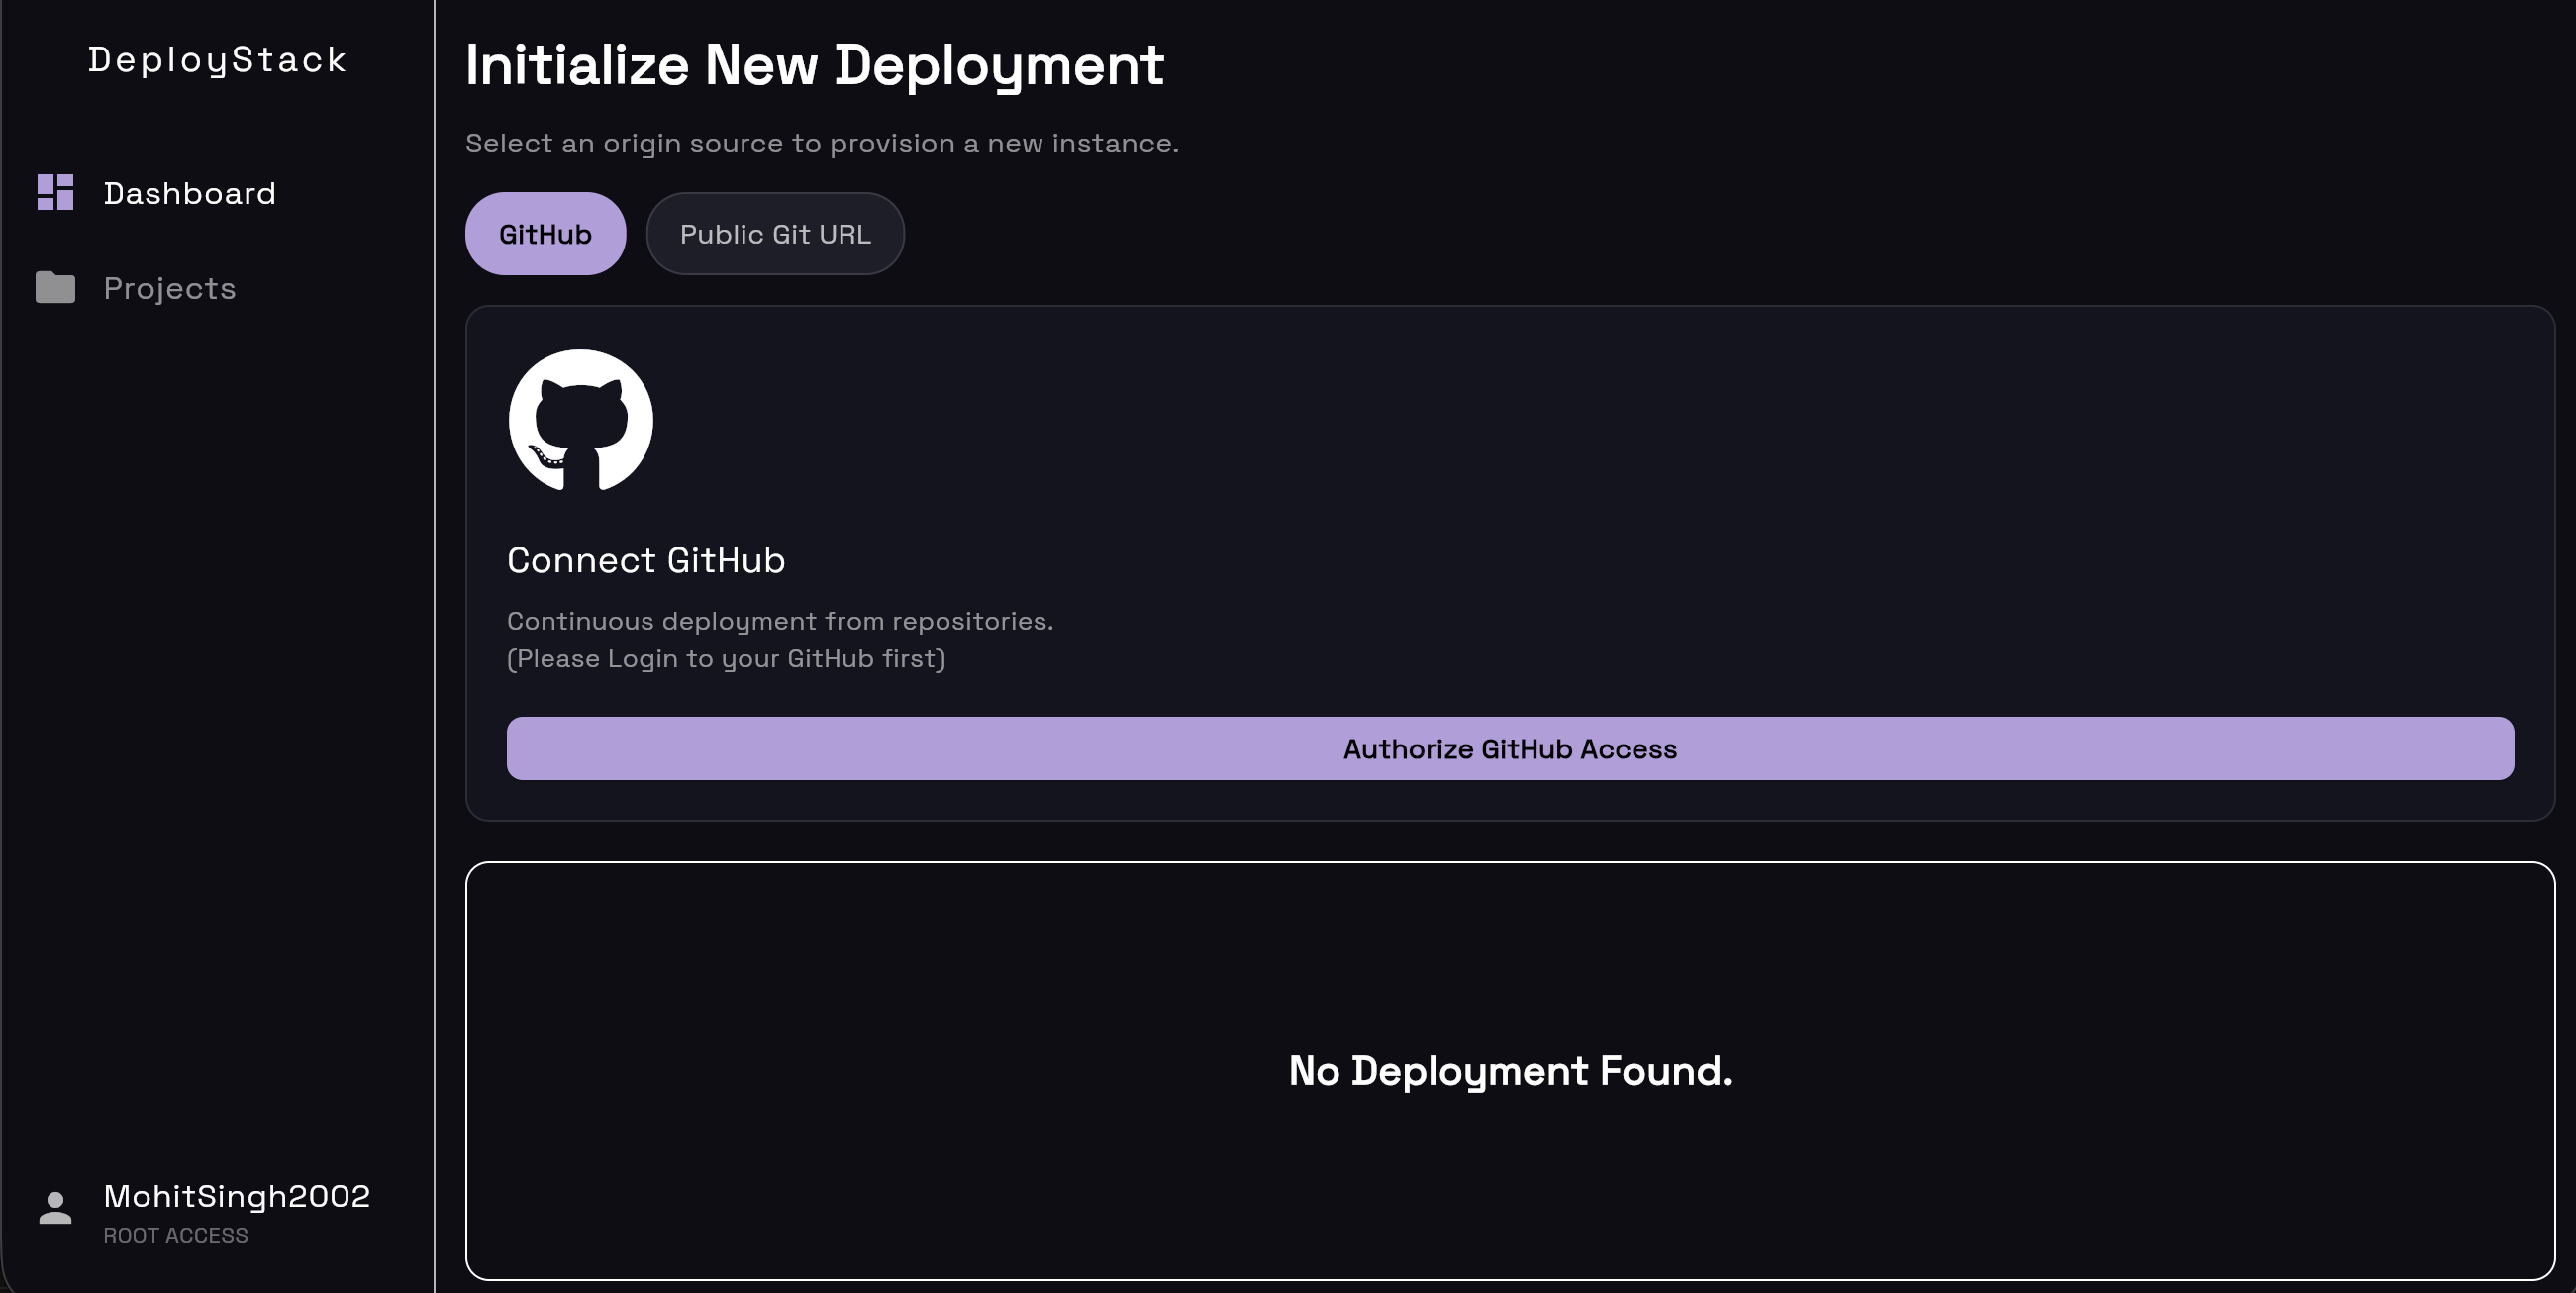Click the origin source instruction text
The width and height of the screenshot is (2576, 1293).
[821, 143]
